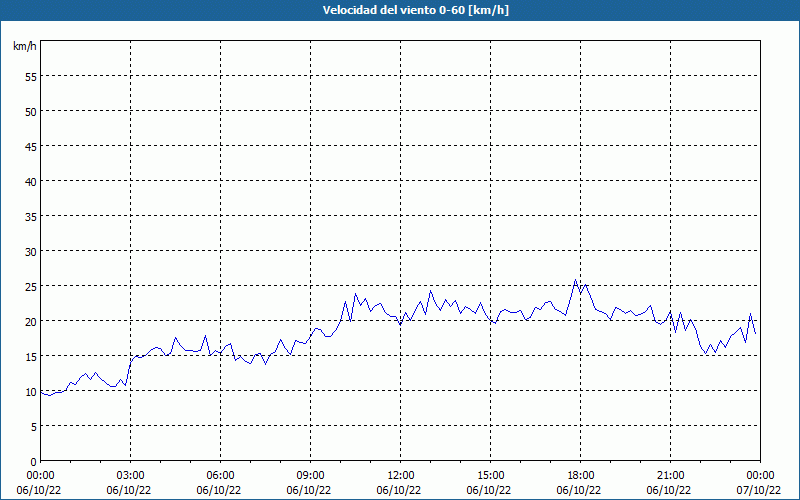Click the 21:00 time label on x-axis
800x500 pixels.
[x=670, y=476]
